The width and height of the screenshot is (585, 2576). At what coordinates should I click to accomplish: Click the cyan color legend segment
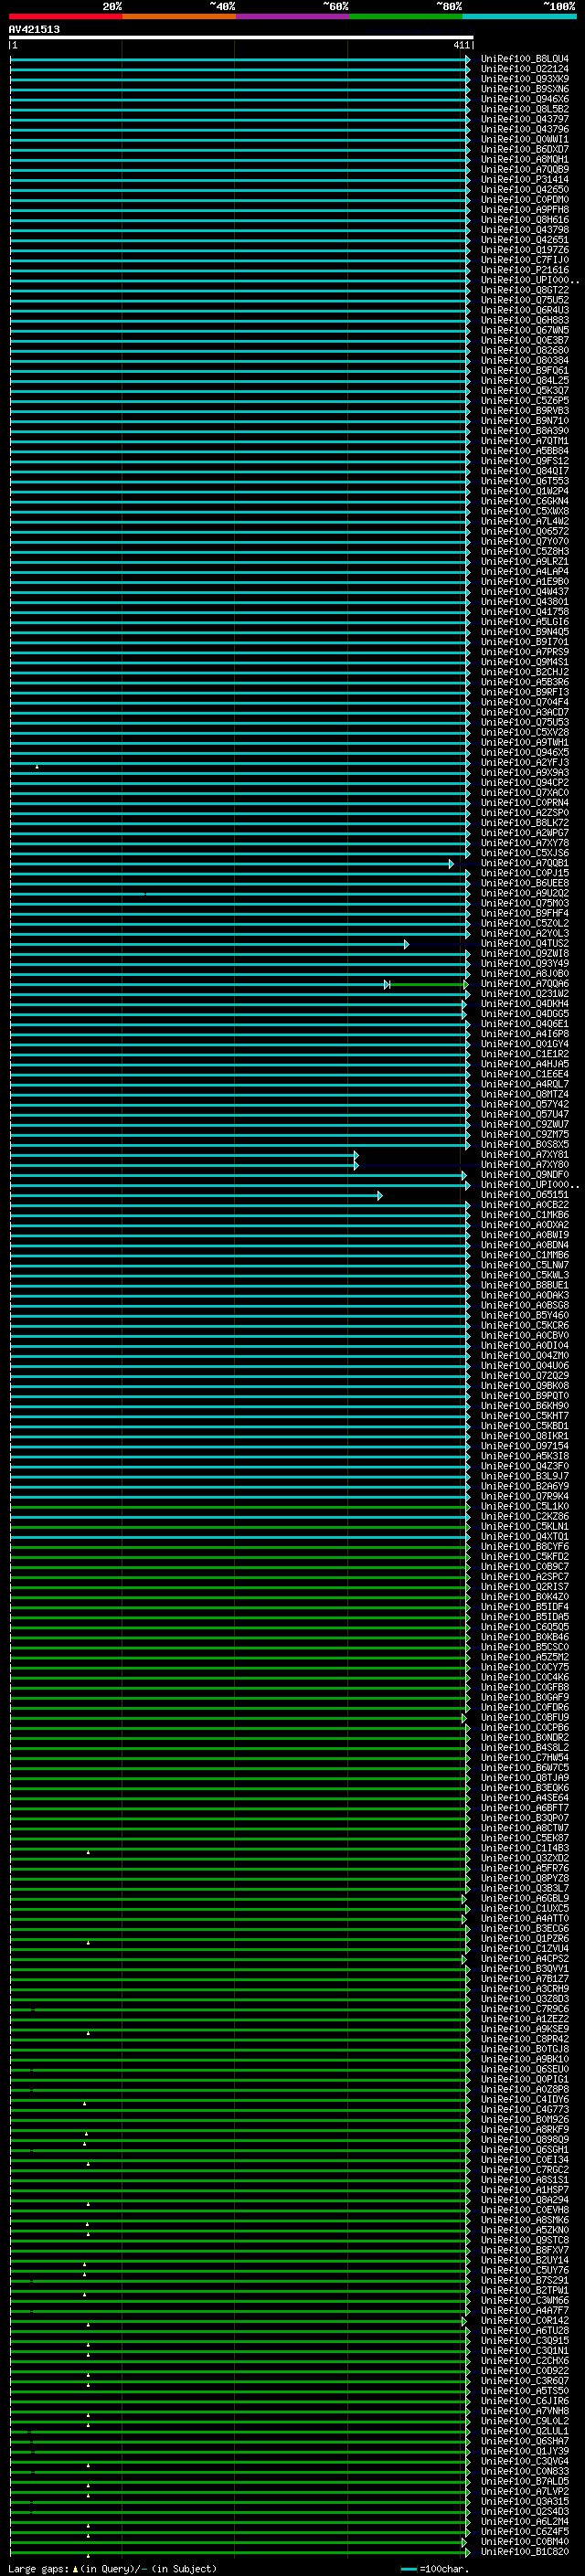[x=519, y=16]
